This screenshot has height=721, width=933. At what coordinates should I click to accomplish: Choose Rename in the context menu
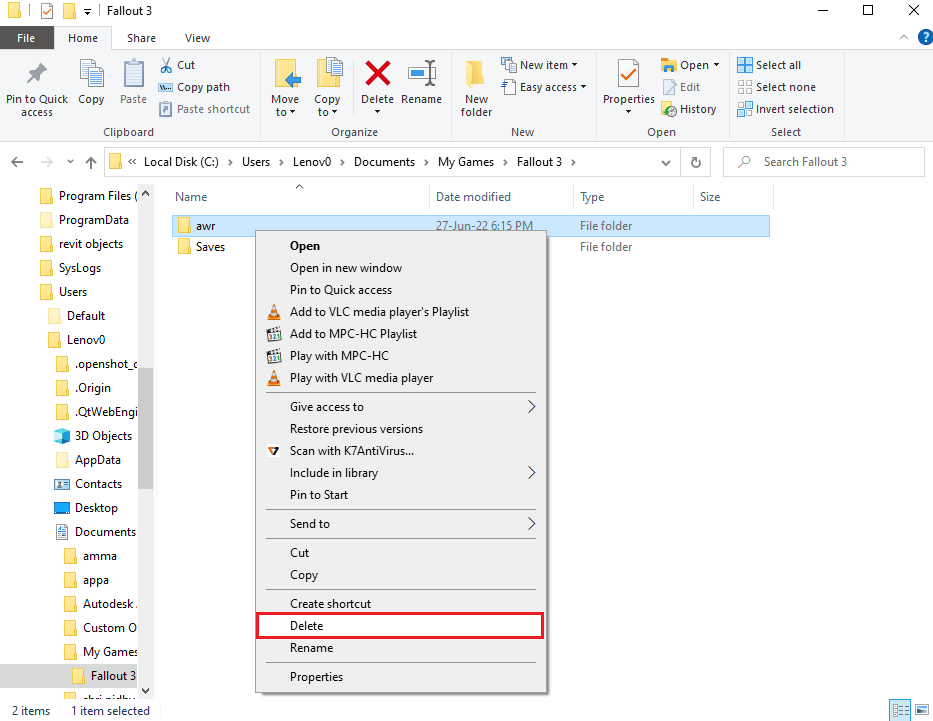tap(400, 648)
